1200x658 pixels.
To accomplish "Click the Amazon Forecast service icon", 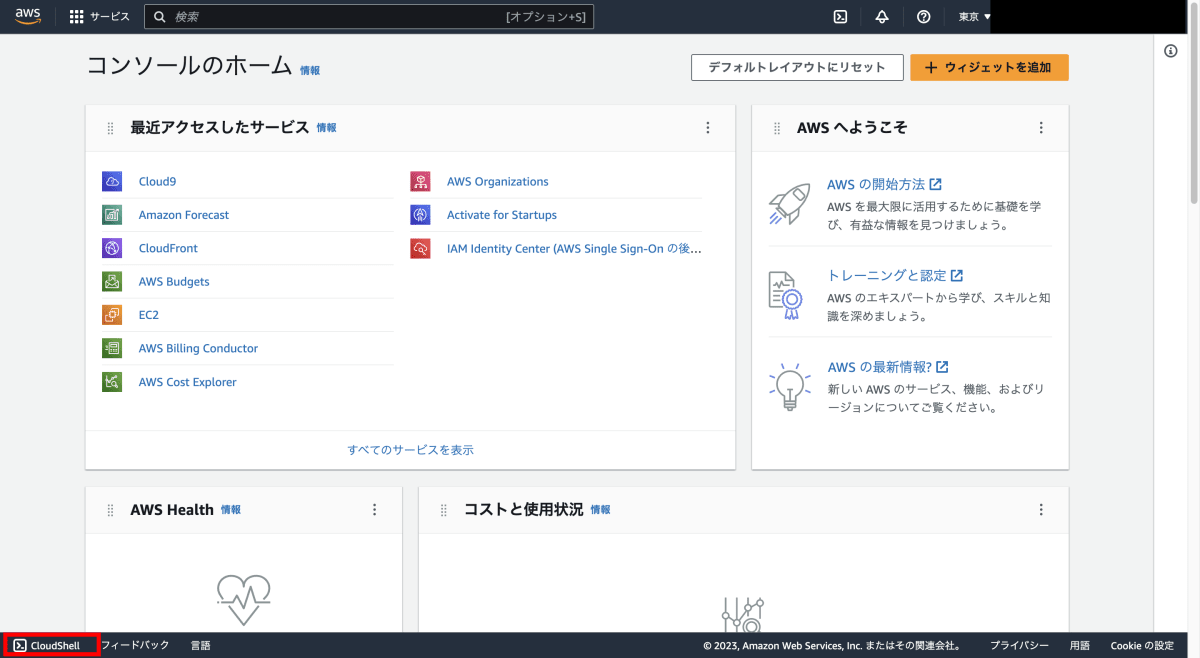I will 112,215.
